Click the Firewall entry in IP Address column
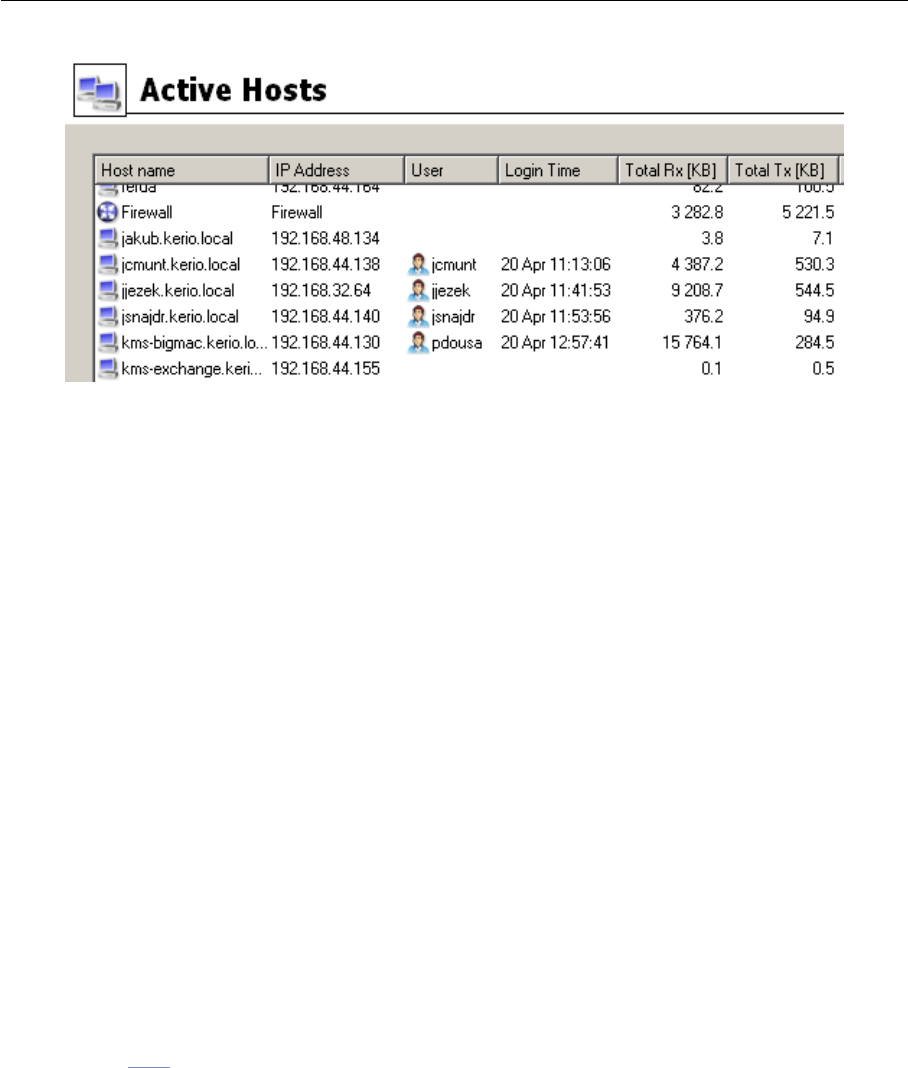The height and width of the screenshot is (1068, 908). (297, 213)
